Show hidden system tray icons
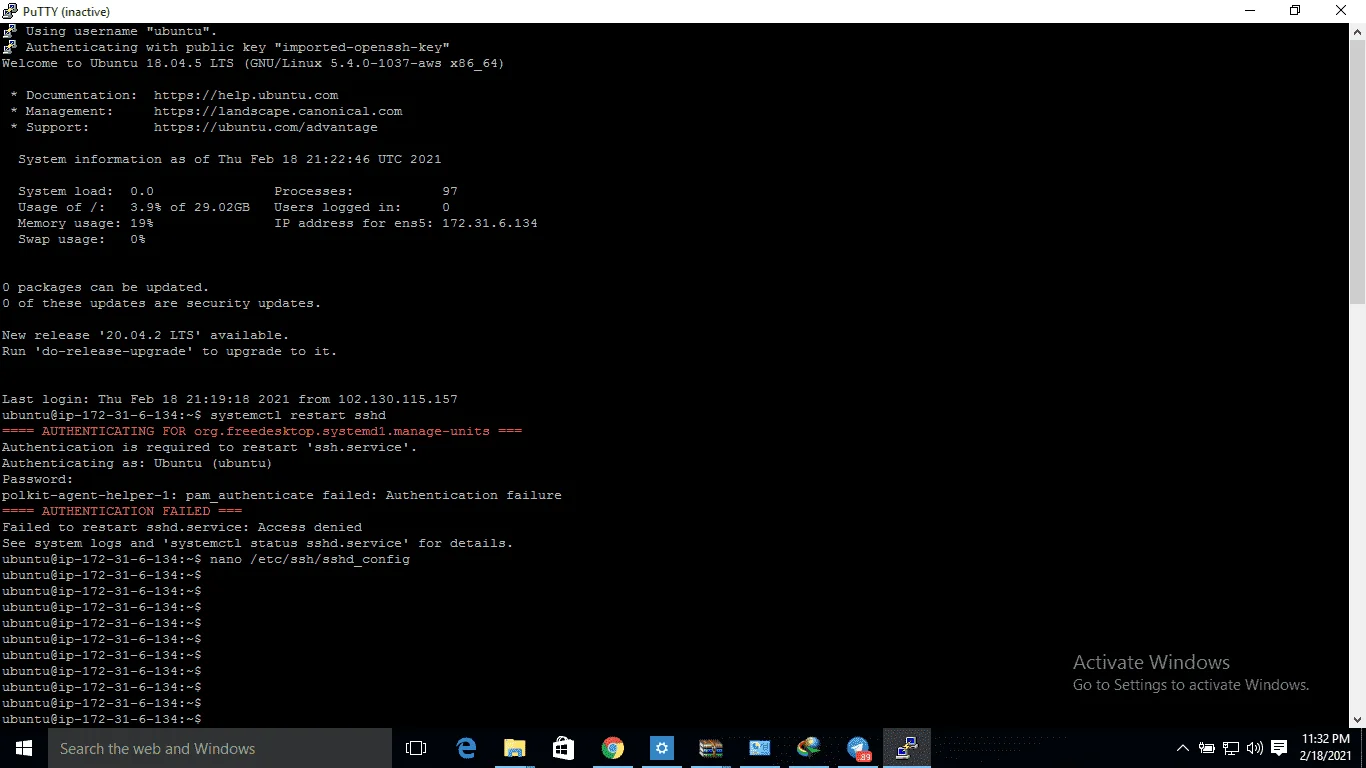The image size is (1366, 768). [1183, 748]
